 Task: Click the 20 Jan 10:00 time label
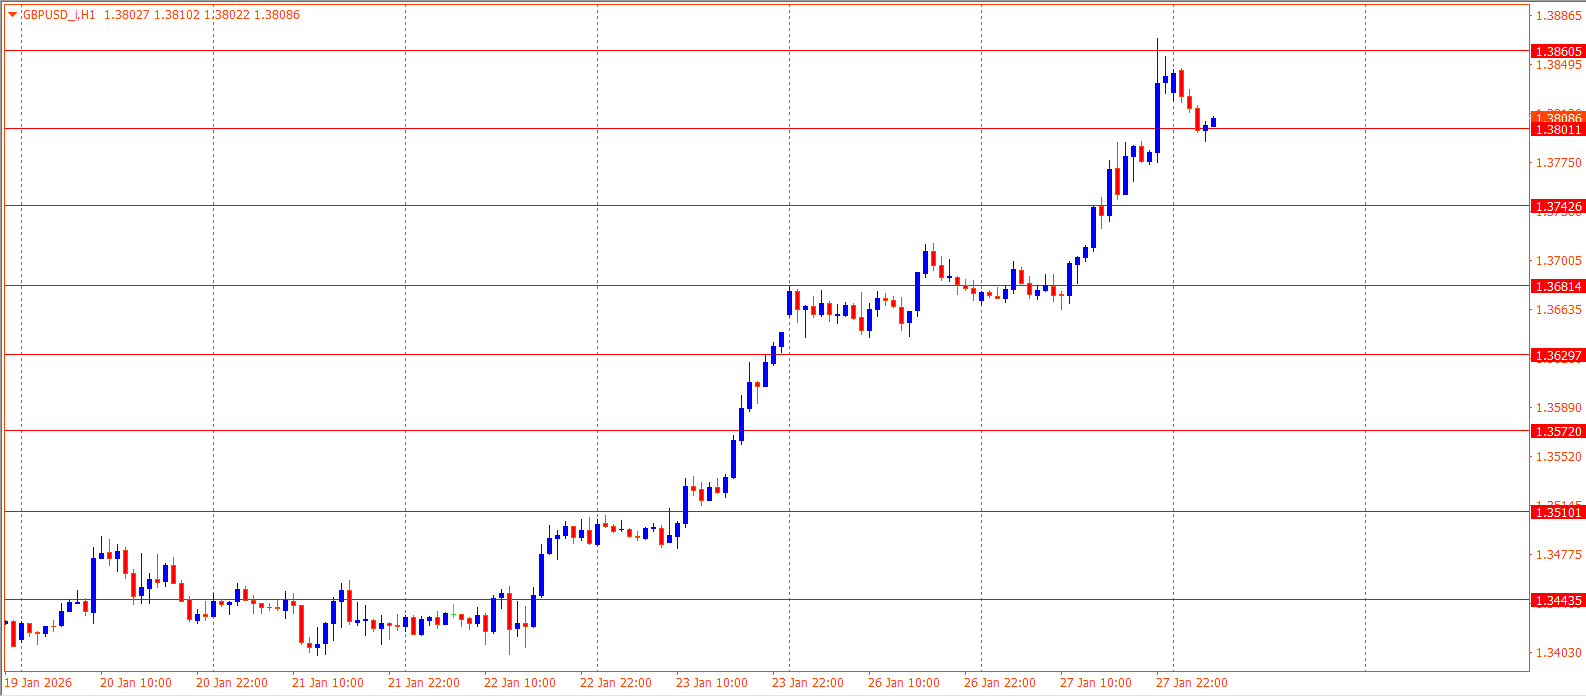pos(136,683)
